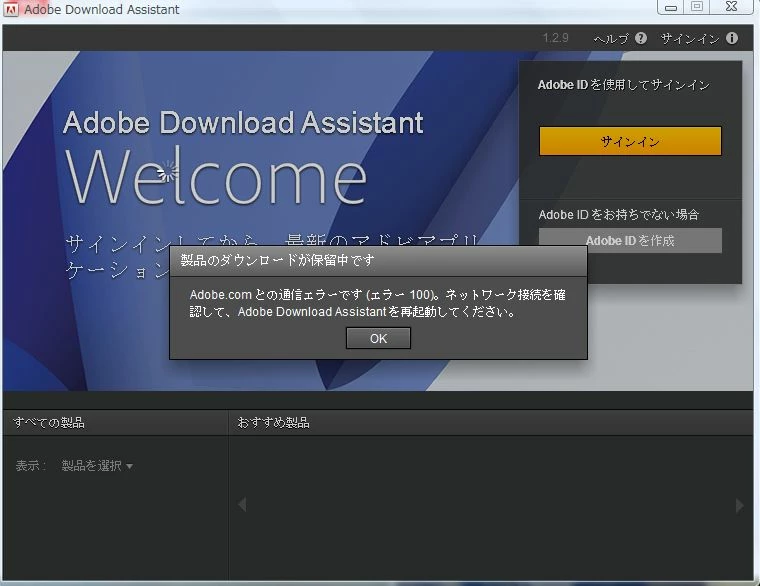The width and height of the screenshot is (760, 586).
Task: Close the Adobe Download Assistant window
Action: coord(731,7)
